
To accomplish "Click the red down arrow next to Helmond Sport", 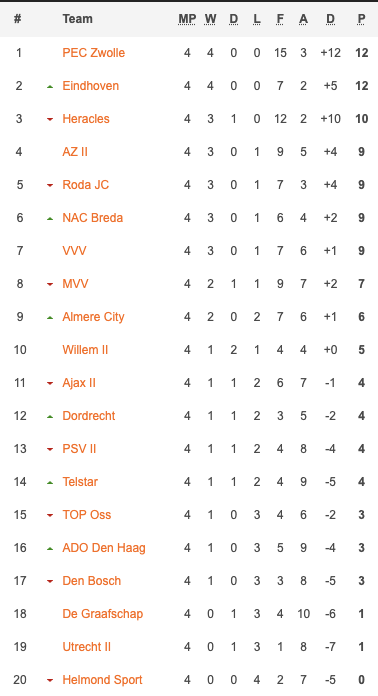I will click(50, 680).
